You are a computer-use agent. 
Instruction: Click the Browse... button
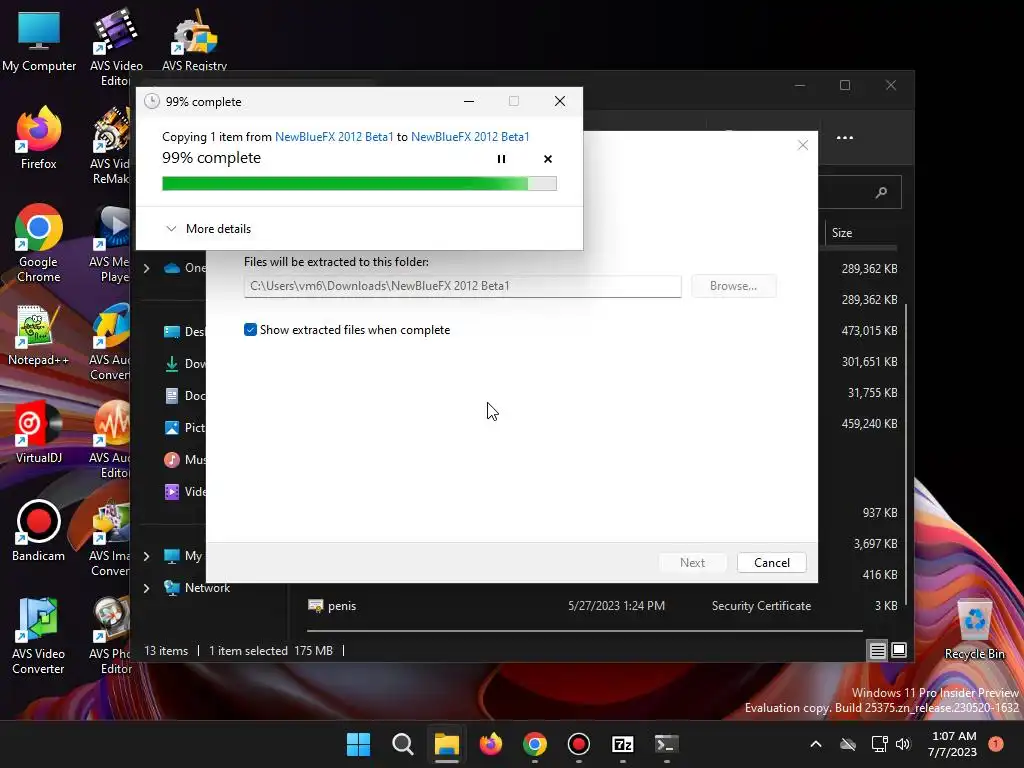point(733,286)
